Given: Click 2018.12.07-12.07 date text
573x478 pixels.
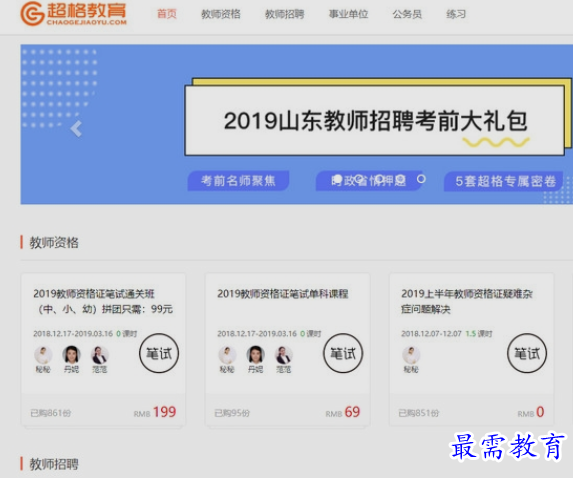Looking at the screenshot, I should [x=431, y=334].
